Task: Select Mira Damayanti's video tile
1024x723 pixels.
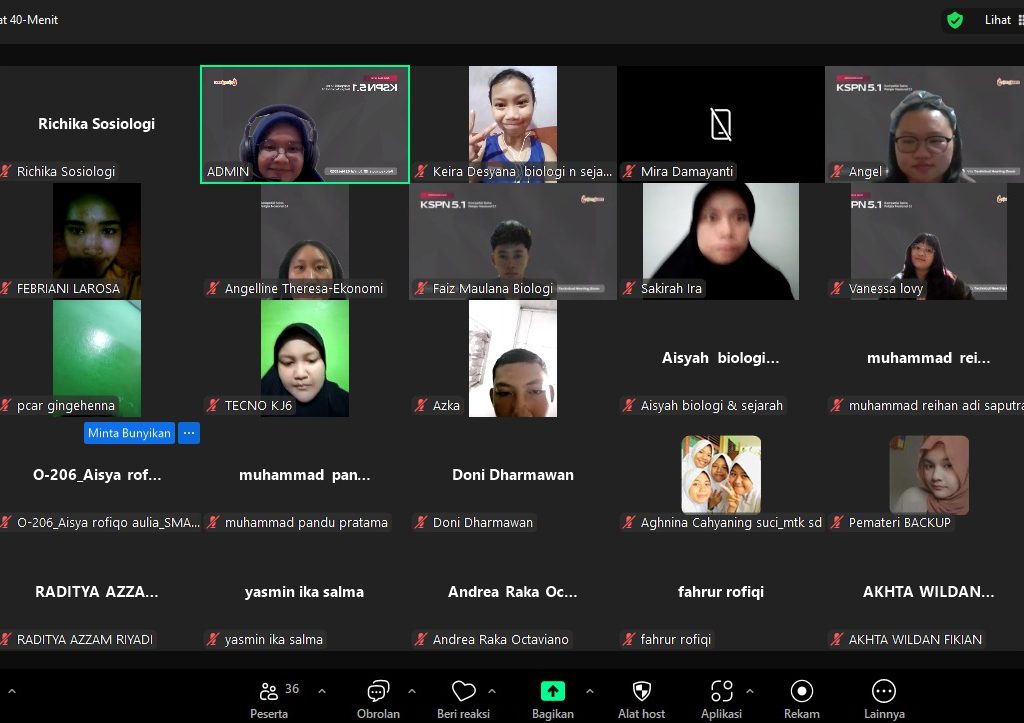Action: click(720, 124)
